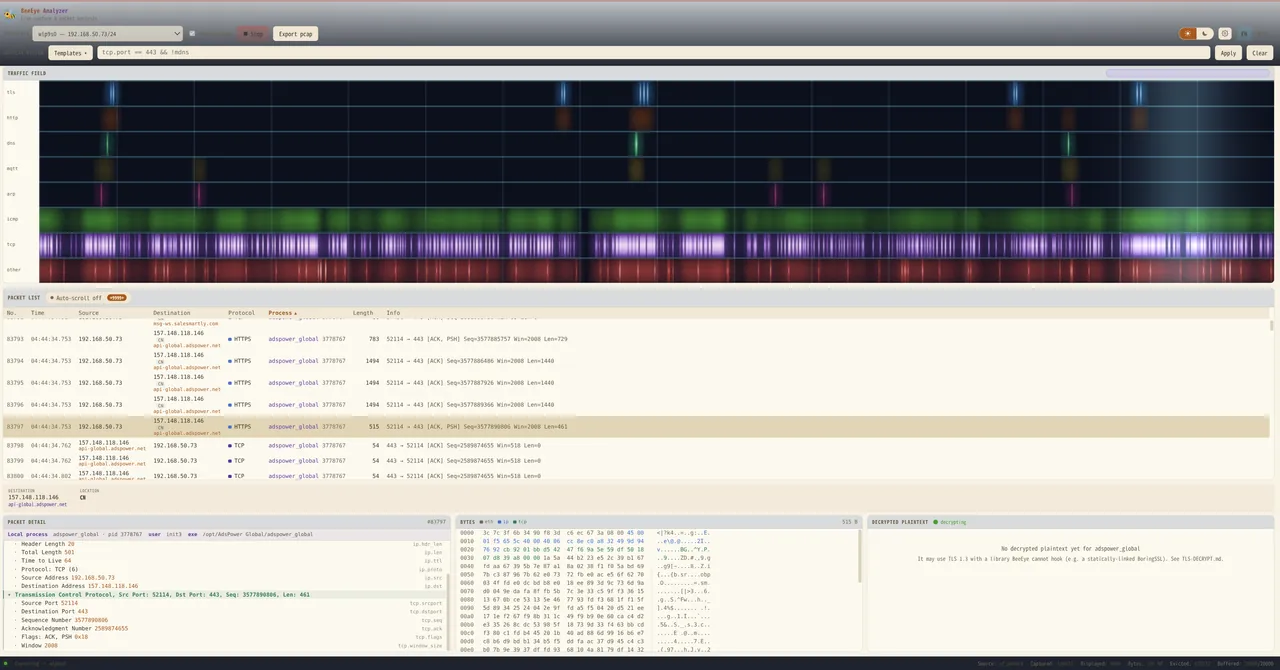The width and height of the screenshot is (1280, 670).
Task: Click Export pcap button
Action: (295, 34)
